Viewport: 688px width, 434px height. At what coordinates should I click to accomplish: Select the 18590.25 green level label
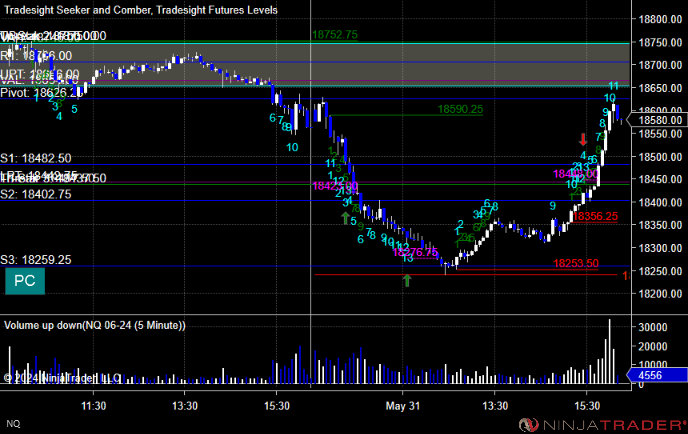pyautogui.click(x=460, y=109)
